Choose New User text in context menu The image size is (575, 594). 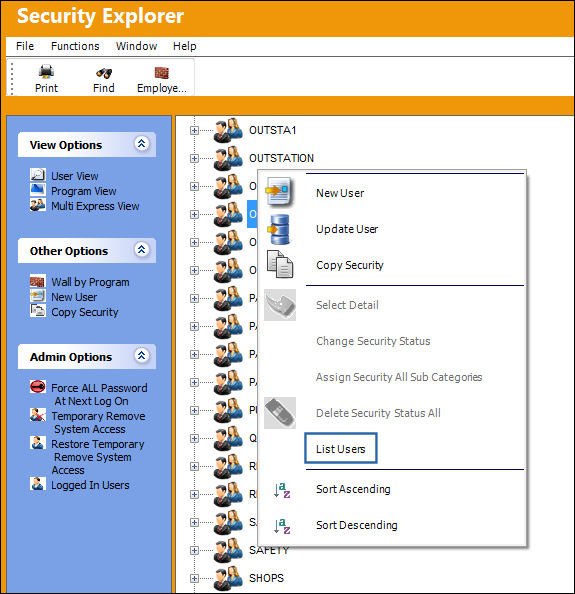pyautogui.click(x=340, y=193)
